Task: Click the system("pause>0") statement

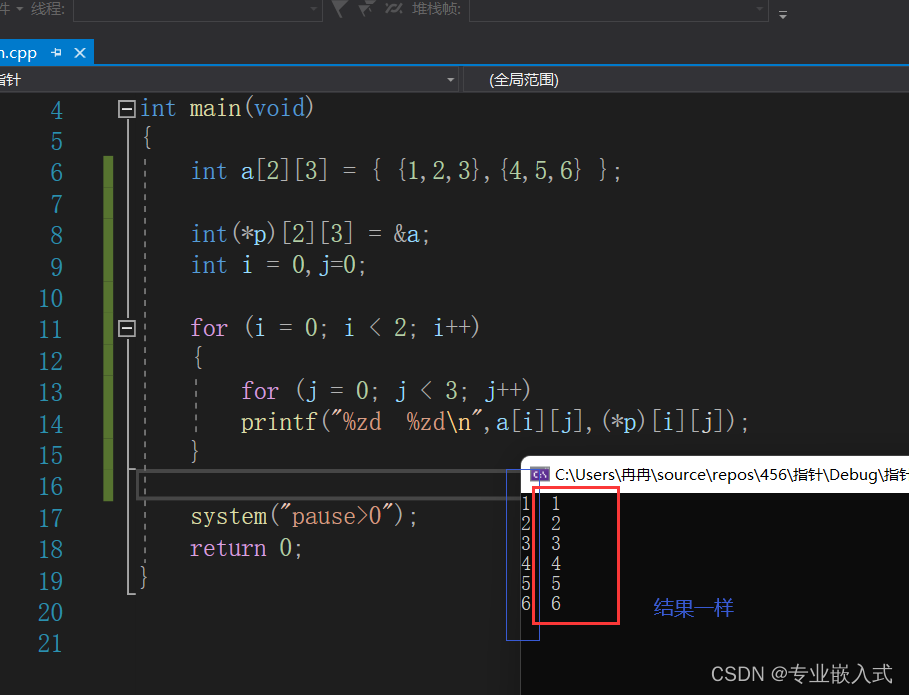Action: [x=304, y=515]
